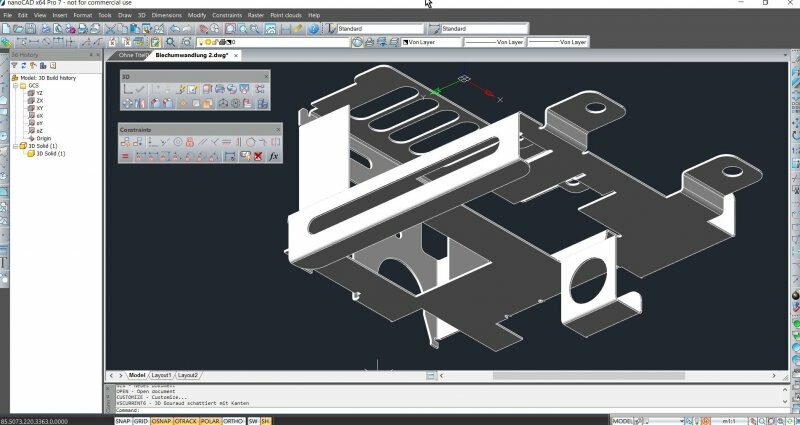
Task: Select the XY plane tree item
Action: [39, 107]
